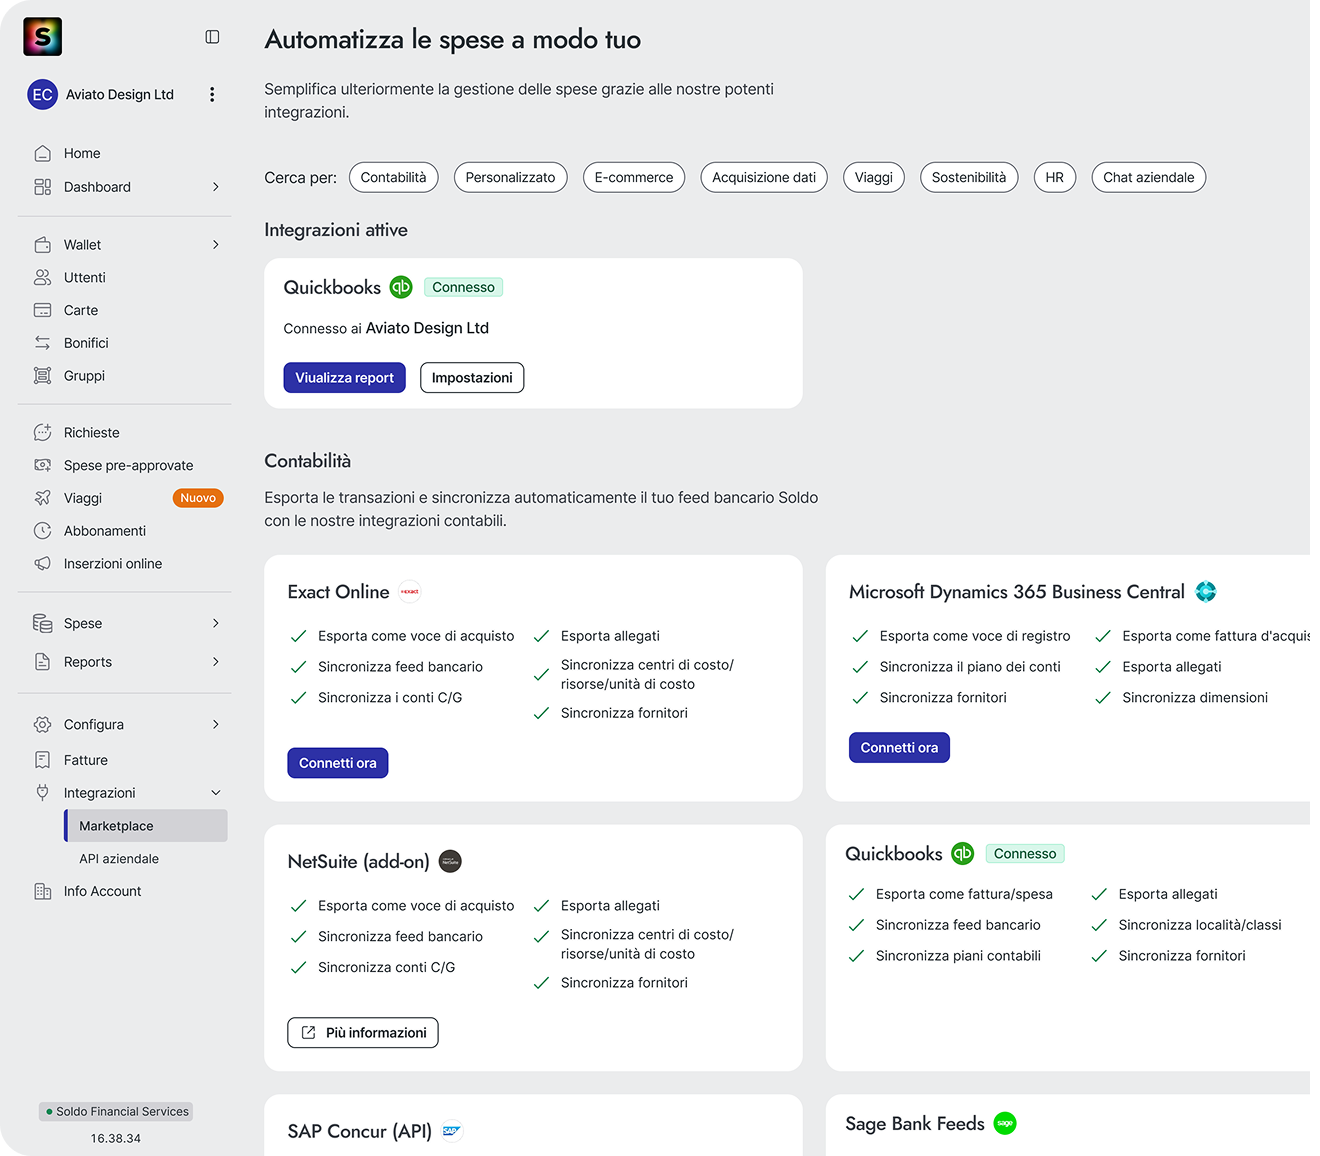
Task: Toggle the E-commerce filter chip
Action: click(x=633, y=177)
